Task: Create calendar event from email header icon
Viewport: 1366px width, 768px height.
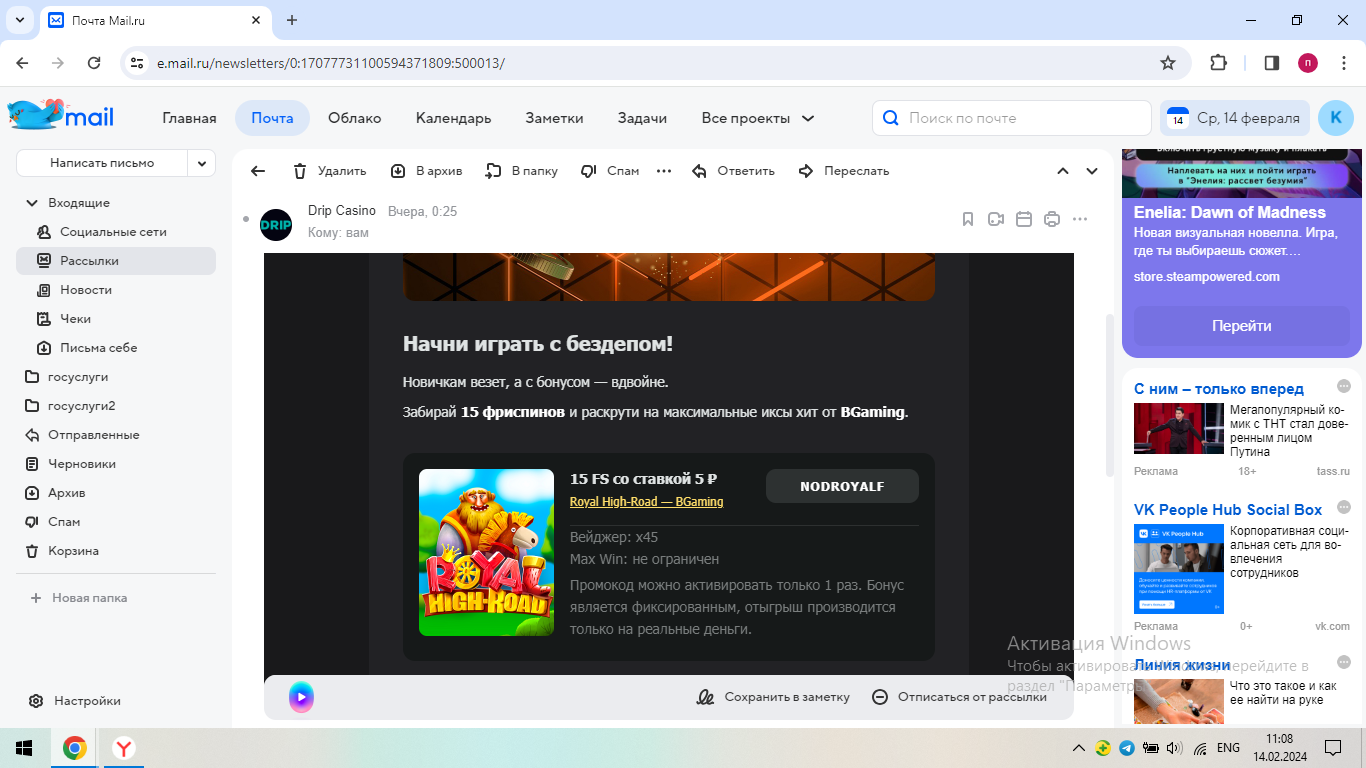Action: tap(1024, 219)
